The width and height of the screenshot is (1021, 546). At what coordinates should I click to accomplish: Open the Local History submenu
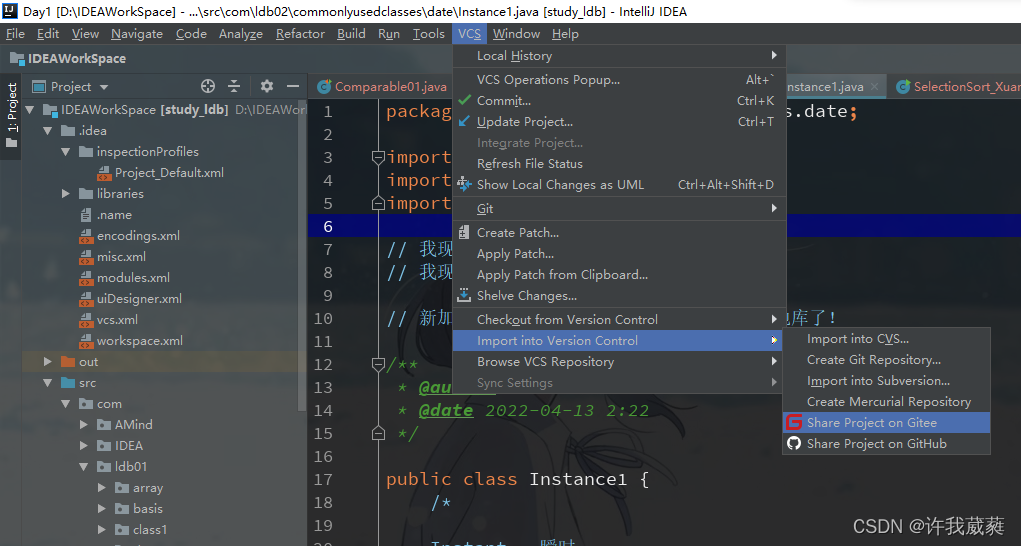[619, 56]
